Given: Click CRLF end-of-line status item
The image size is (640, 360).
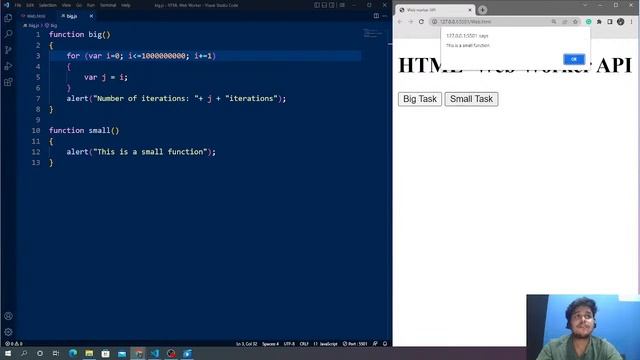Looking at the screenshot, I should (x=304, y=344).
